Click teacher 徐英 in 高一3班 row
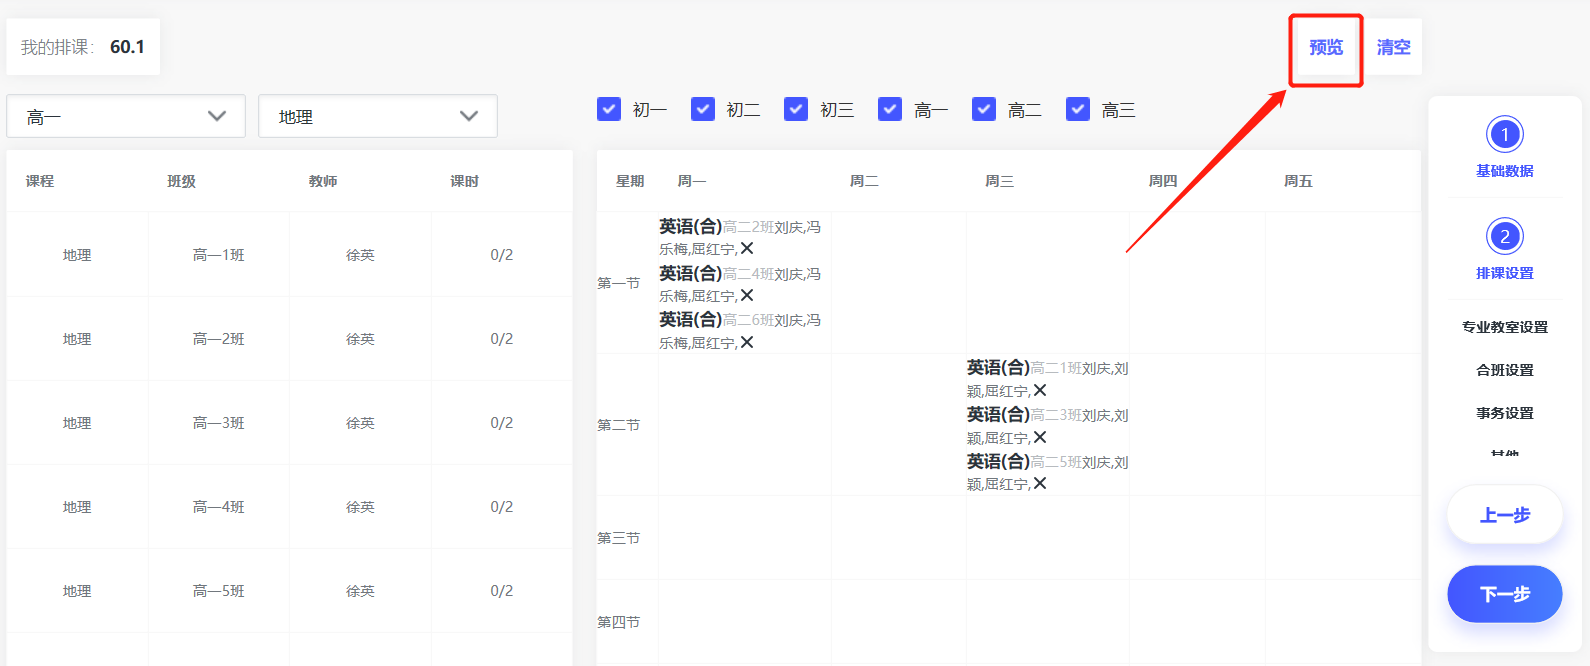Screen dimensions: 1590x666 [x=360, y=423]
